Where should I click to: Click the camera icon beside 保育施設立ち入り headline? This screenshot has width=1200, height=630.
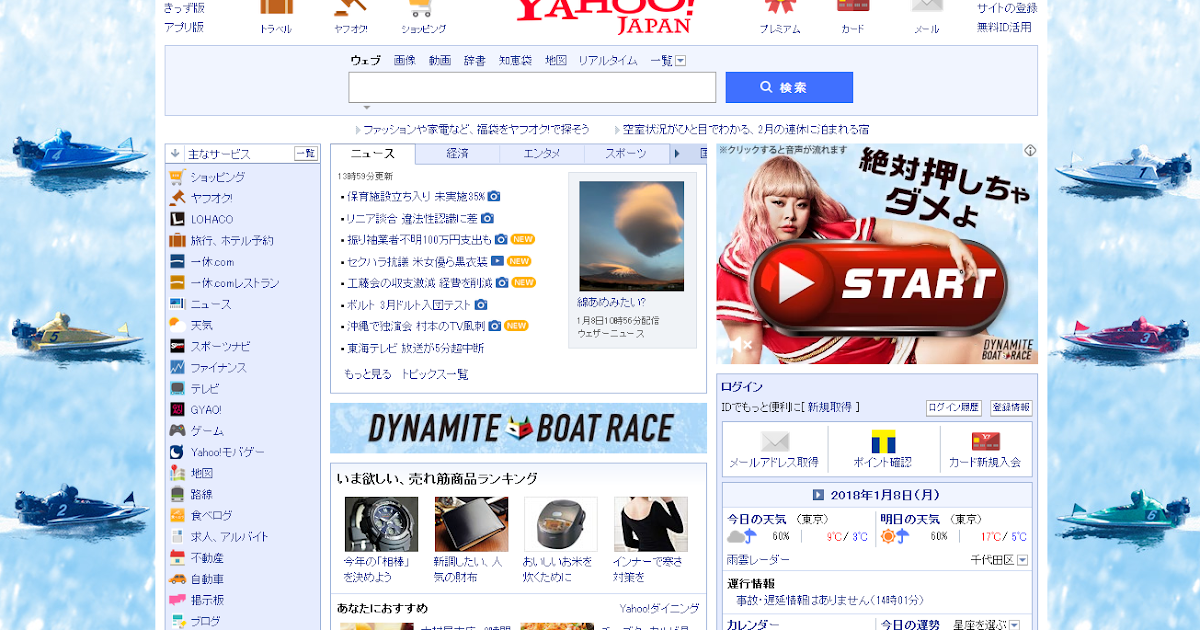pyautogui.click(x=493, y=196)
